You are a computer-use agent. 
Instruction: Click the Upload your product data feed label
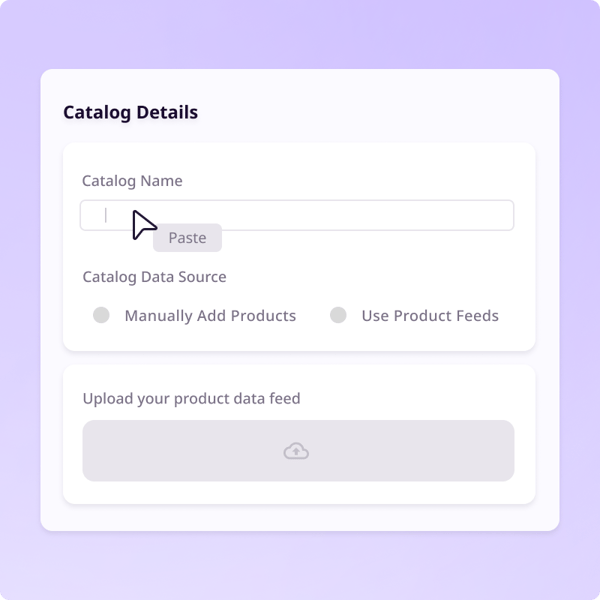coord(191,398)
